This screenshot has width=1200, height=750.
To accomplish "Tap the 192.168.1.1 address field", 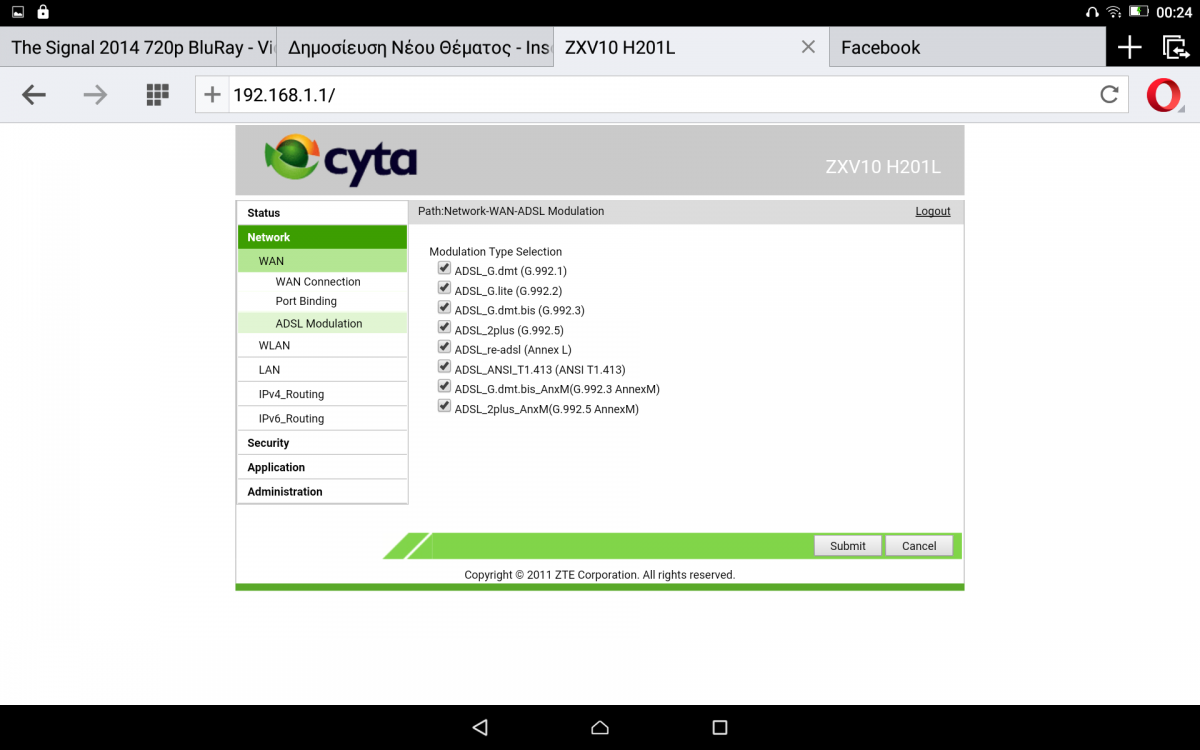I will (660, 95).
